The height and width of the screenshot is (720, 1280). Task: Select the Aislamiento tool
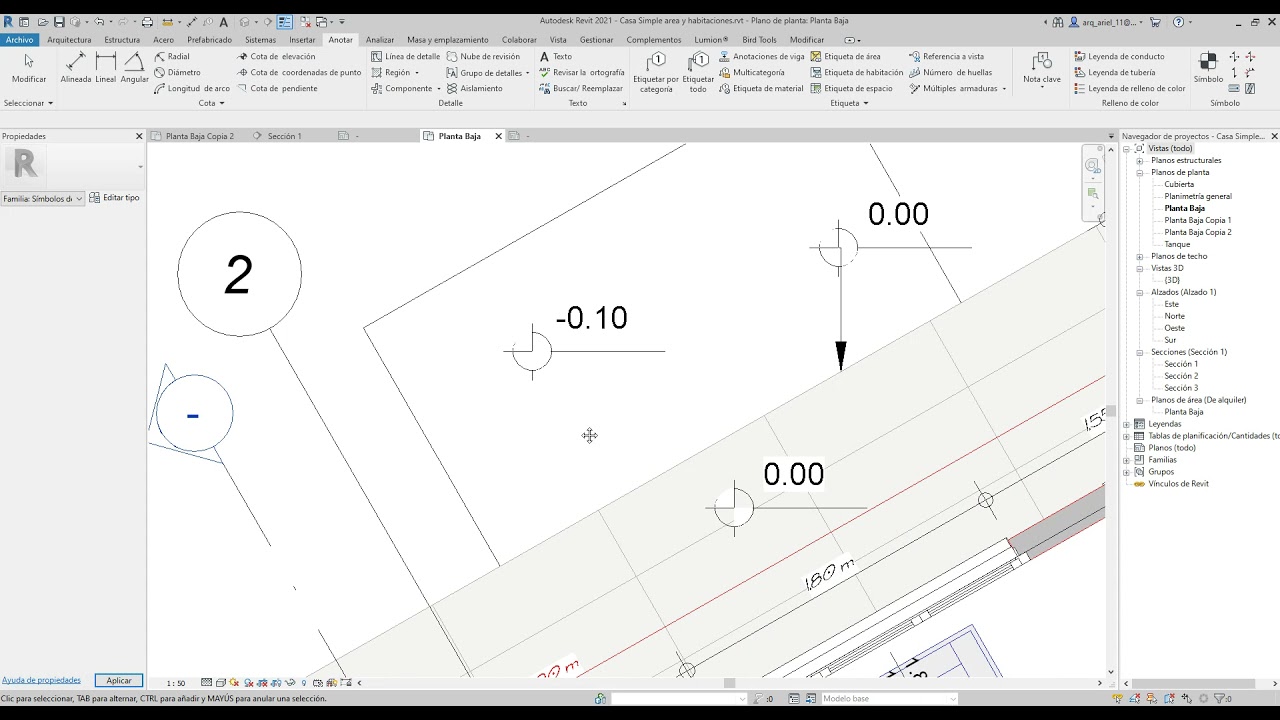[475, 89]
